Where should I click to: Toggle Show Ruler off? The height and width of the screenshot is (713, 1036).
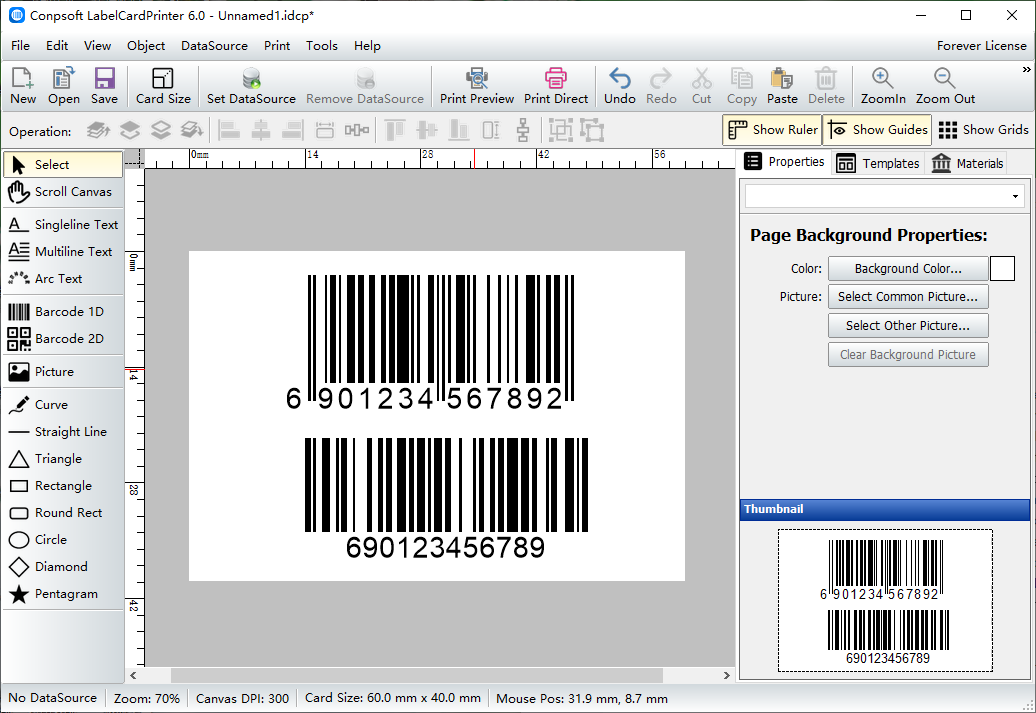(772, 130)
